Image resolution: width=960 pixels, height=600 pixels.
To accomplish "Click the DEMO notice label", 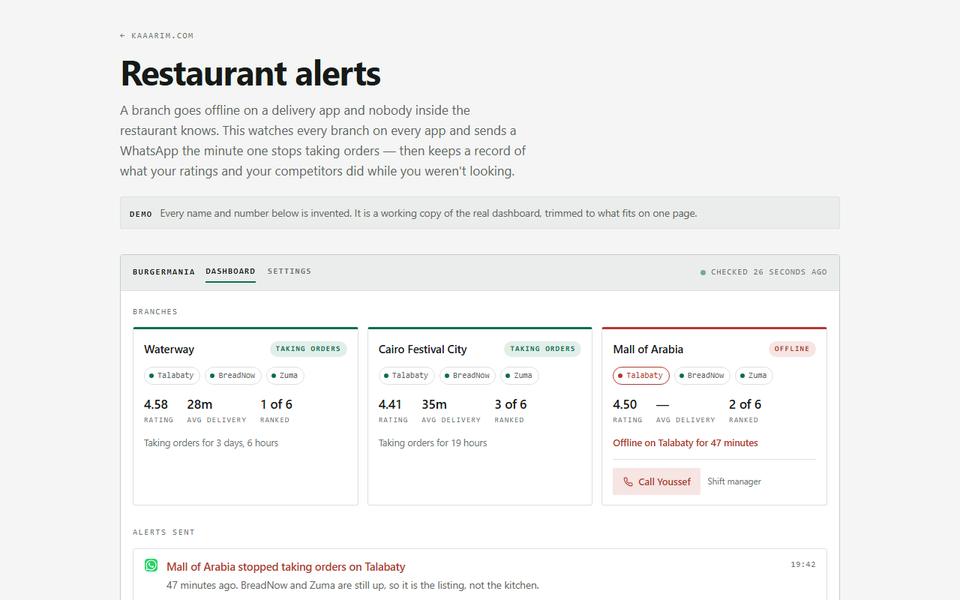I will [x=141, y=214].
